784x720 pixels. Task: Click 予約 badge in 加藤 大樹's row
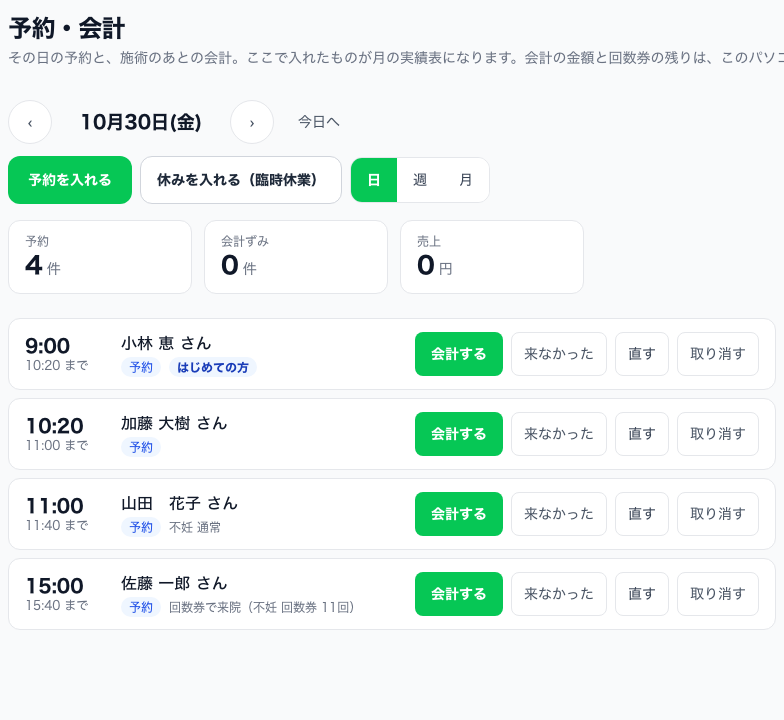pos(141,448)
